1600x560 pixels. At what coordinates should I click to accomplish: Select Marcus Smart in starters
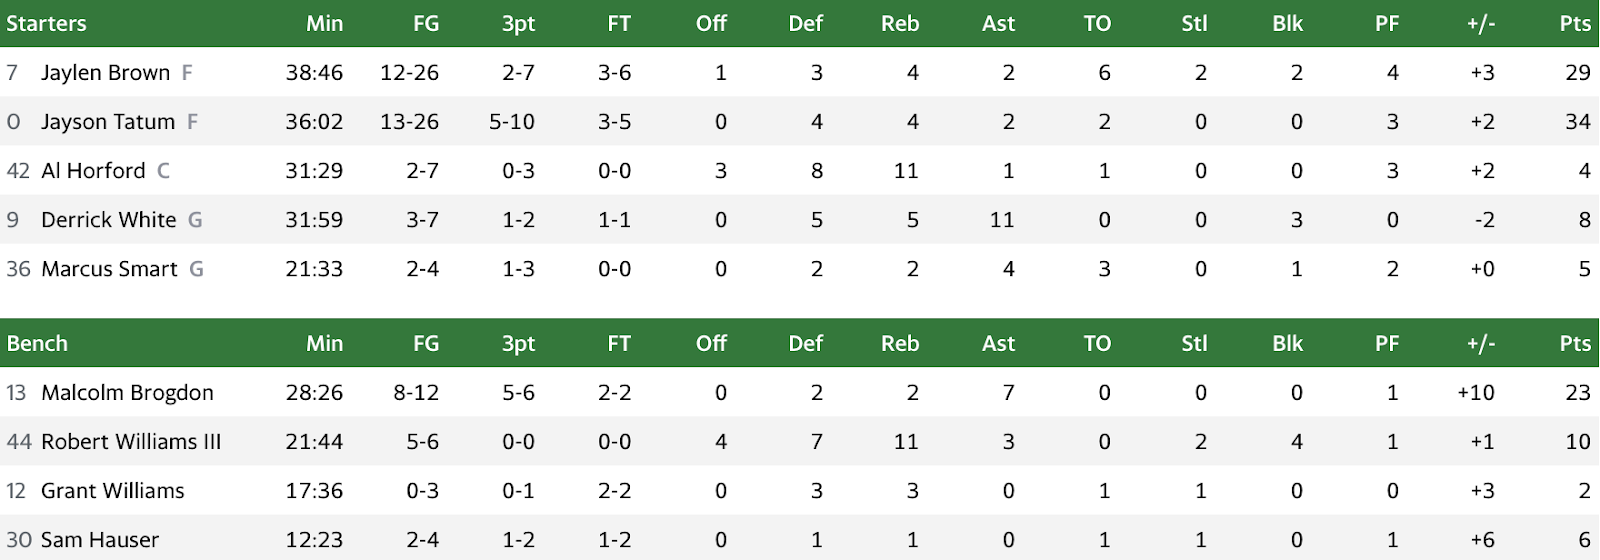tap(109, 269)
